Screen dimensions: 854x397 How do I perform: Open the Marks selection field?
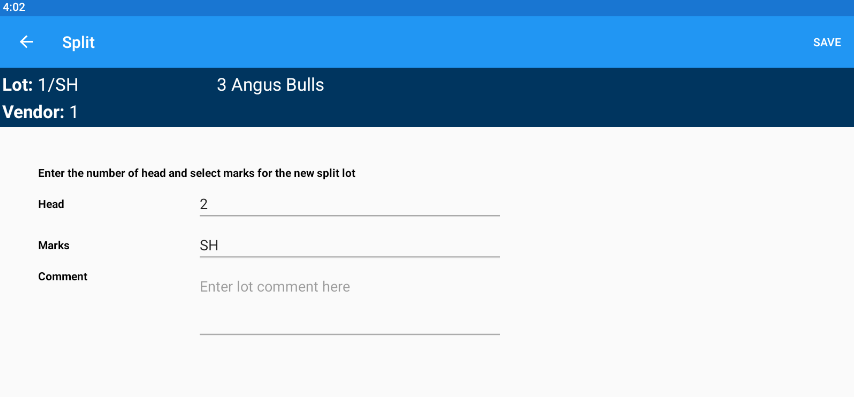[350, 246]
